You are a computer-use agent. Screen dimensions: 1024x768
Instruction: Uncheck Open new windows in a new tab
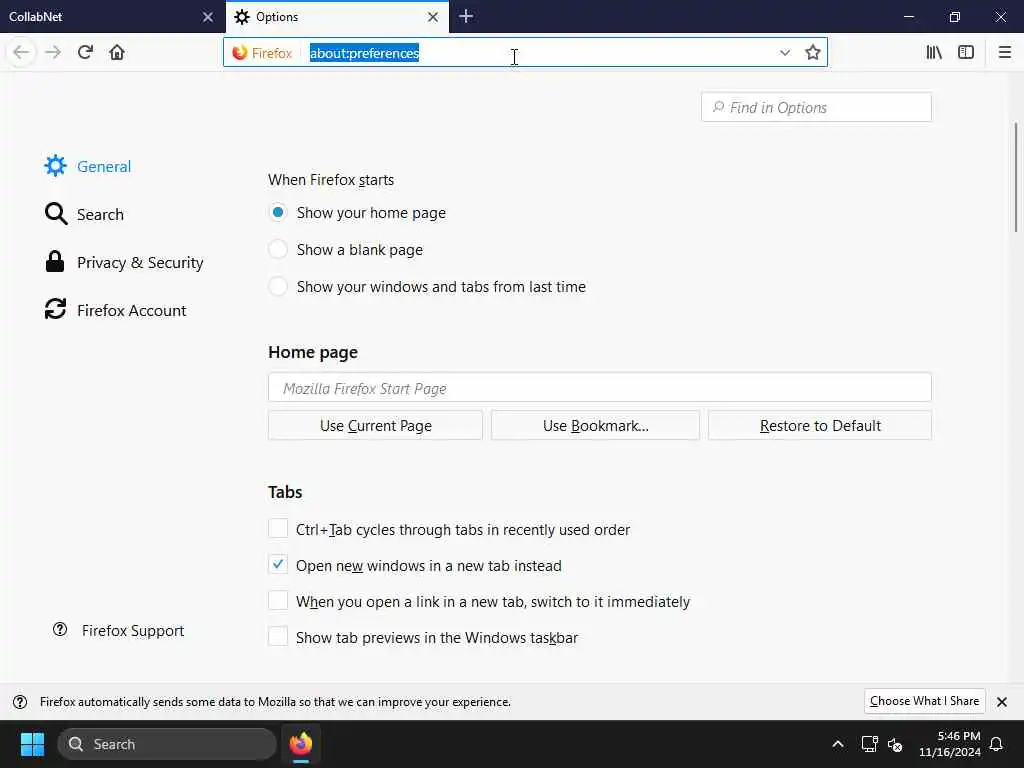point(278,564)
